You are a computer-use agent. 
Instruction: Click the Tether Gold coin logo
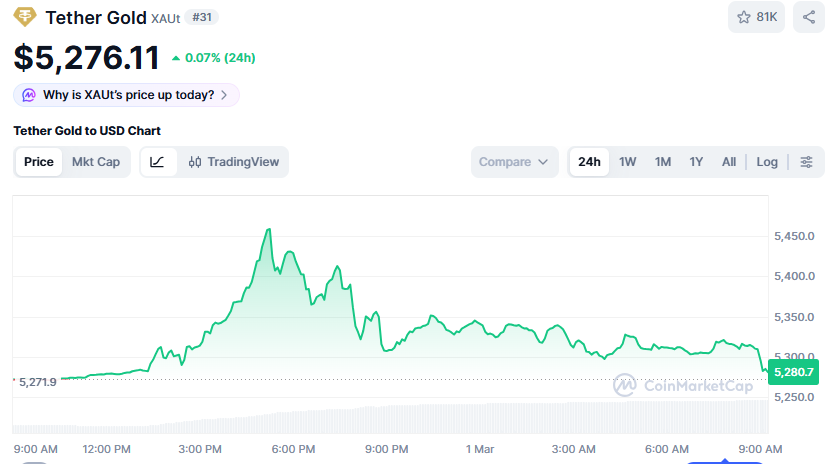[24, 17]
